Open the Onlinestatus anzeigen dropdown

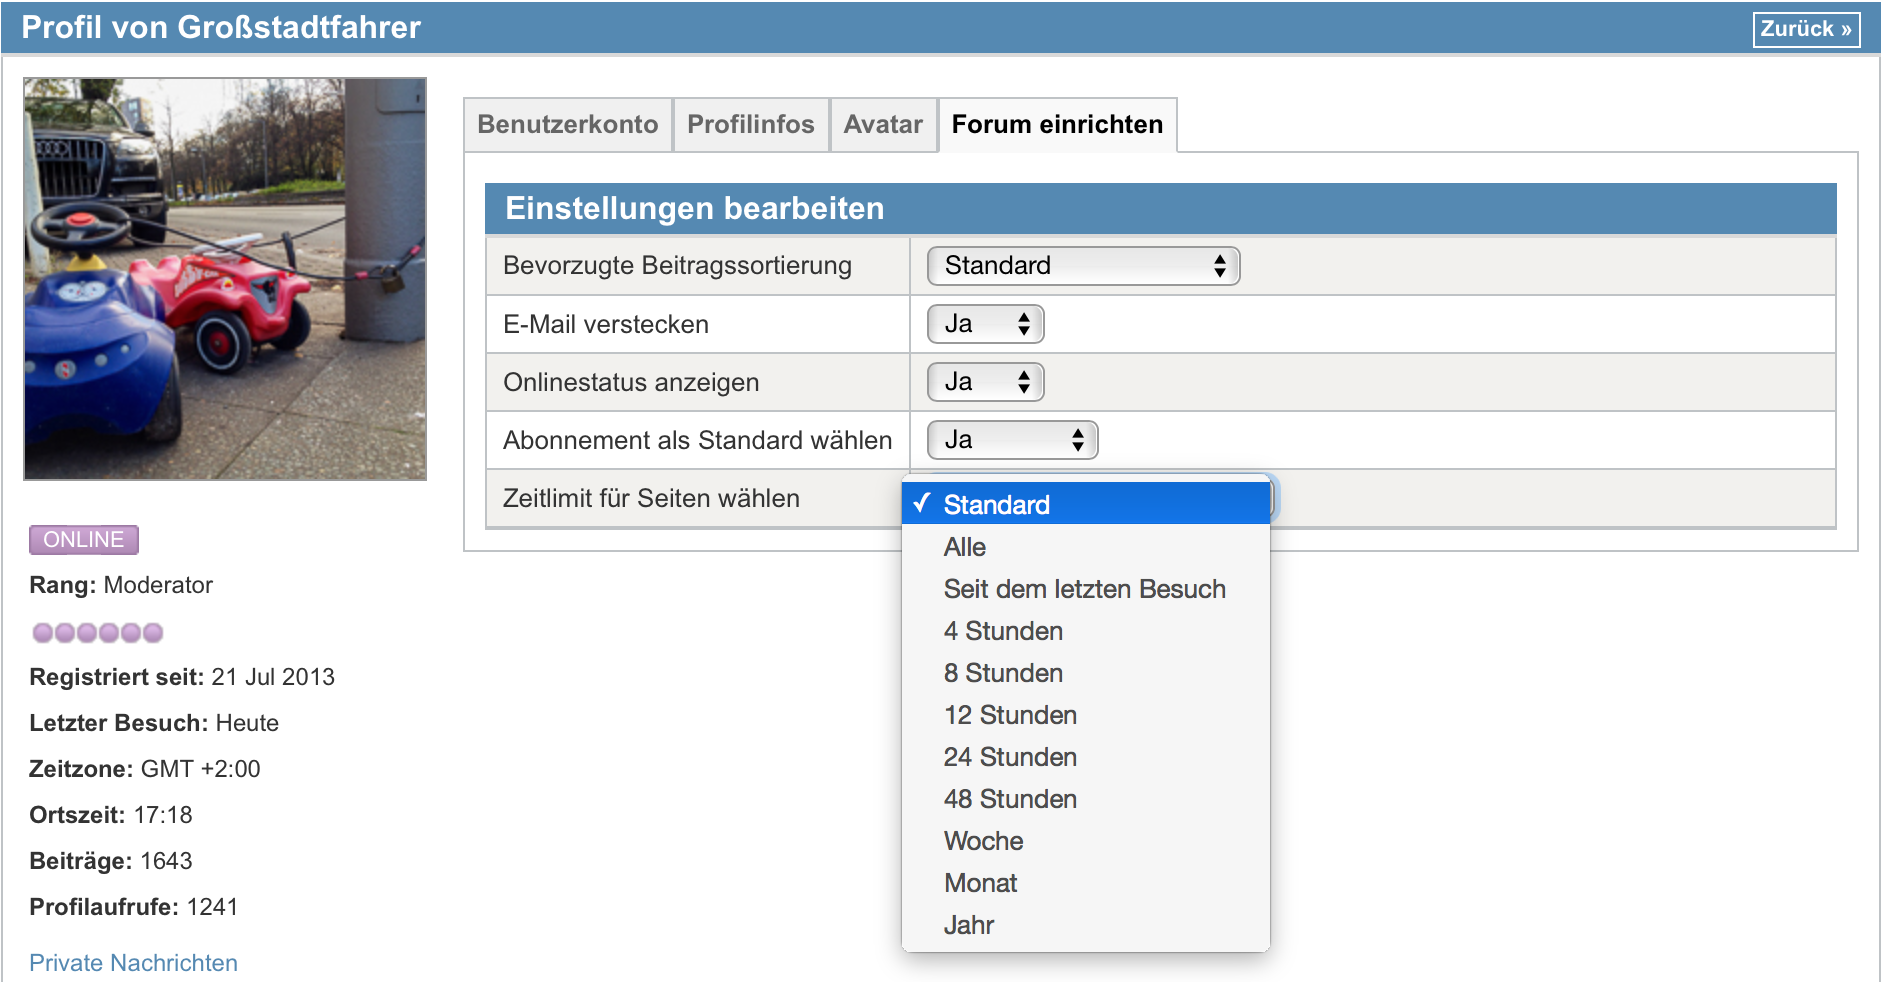(x=985, y=382)
